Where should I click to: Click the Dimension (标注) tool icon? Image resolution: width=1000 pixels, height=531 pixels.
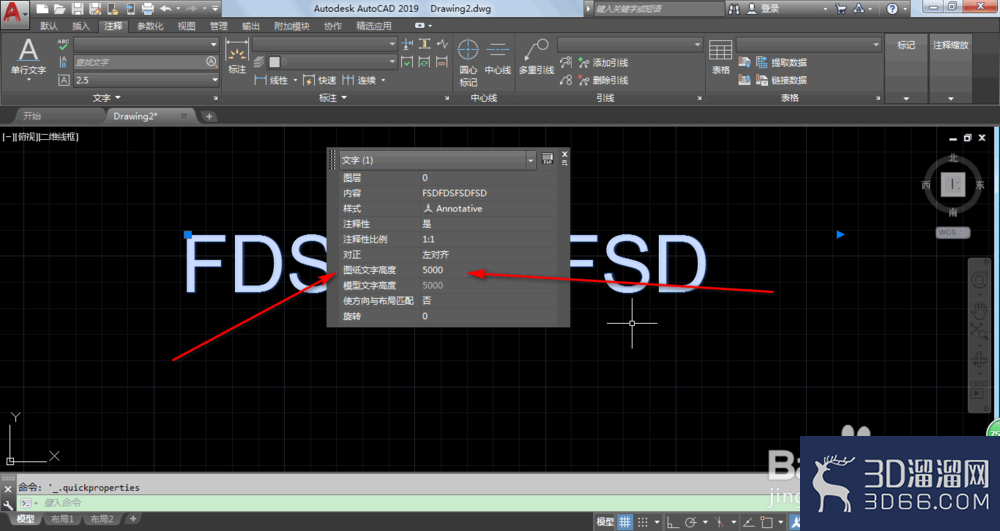237,56
